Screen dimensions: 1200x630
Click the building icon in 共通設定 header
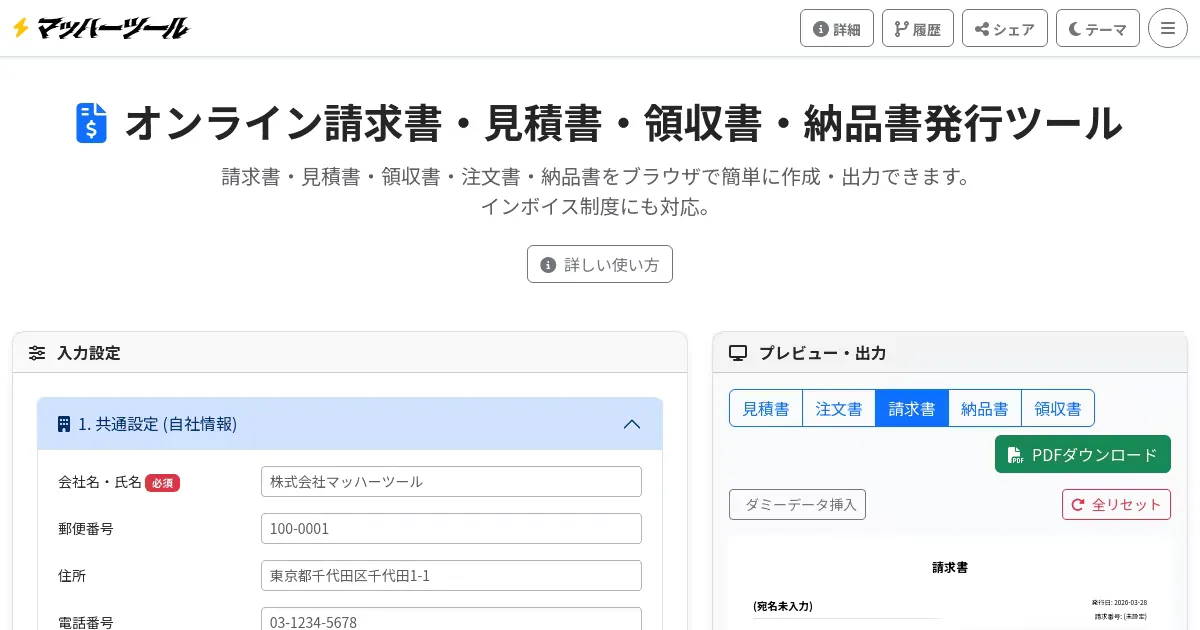(64, 424)
